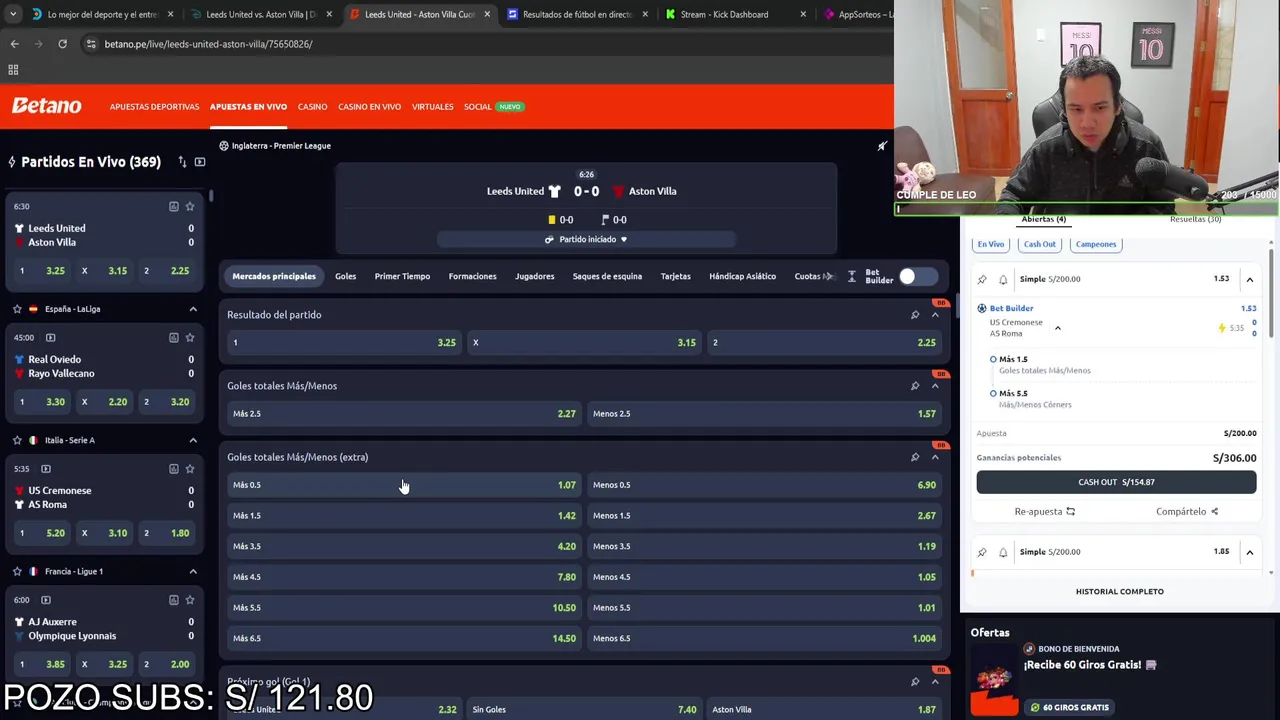Select the Campeones filter chip

tap(1096, 244)
